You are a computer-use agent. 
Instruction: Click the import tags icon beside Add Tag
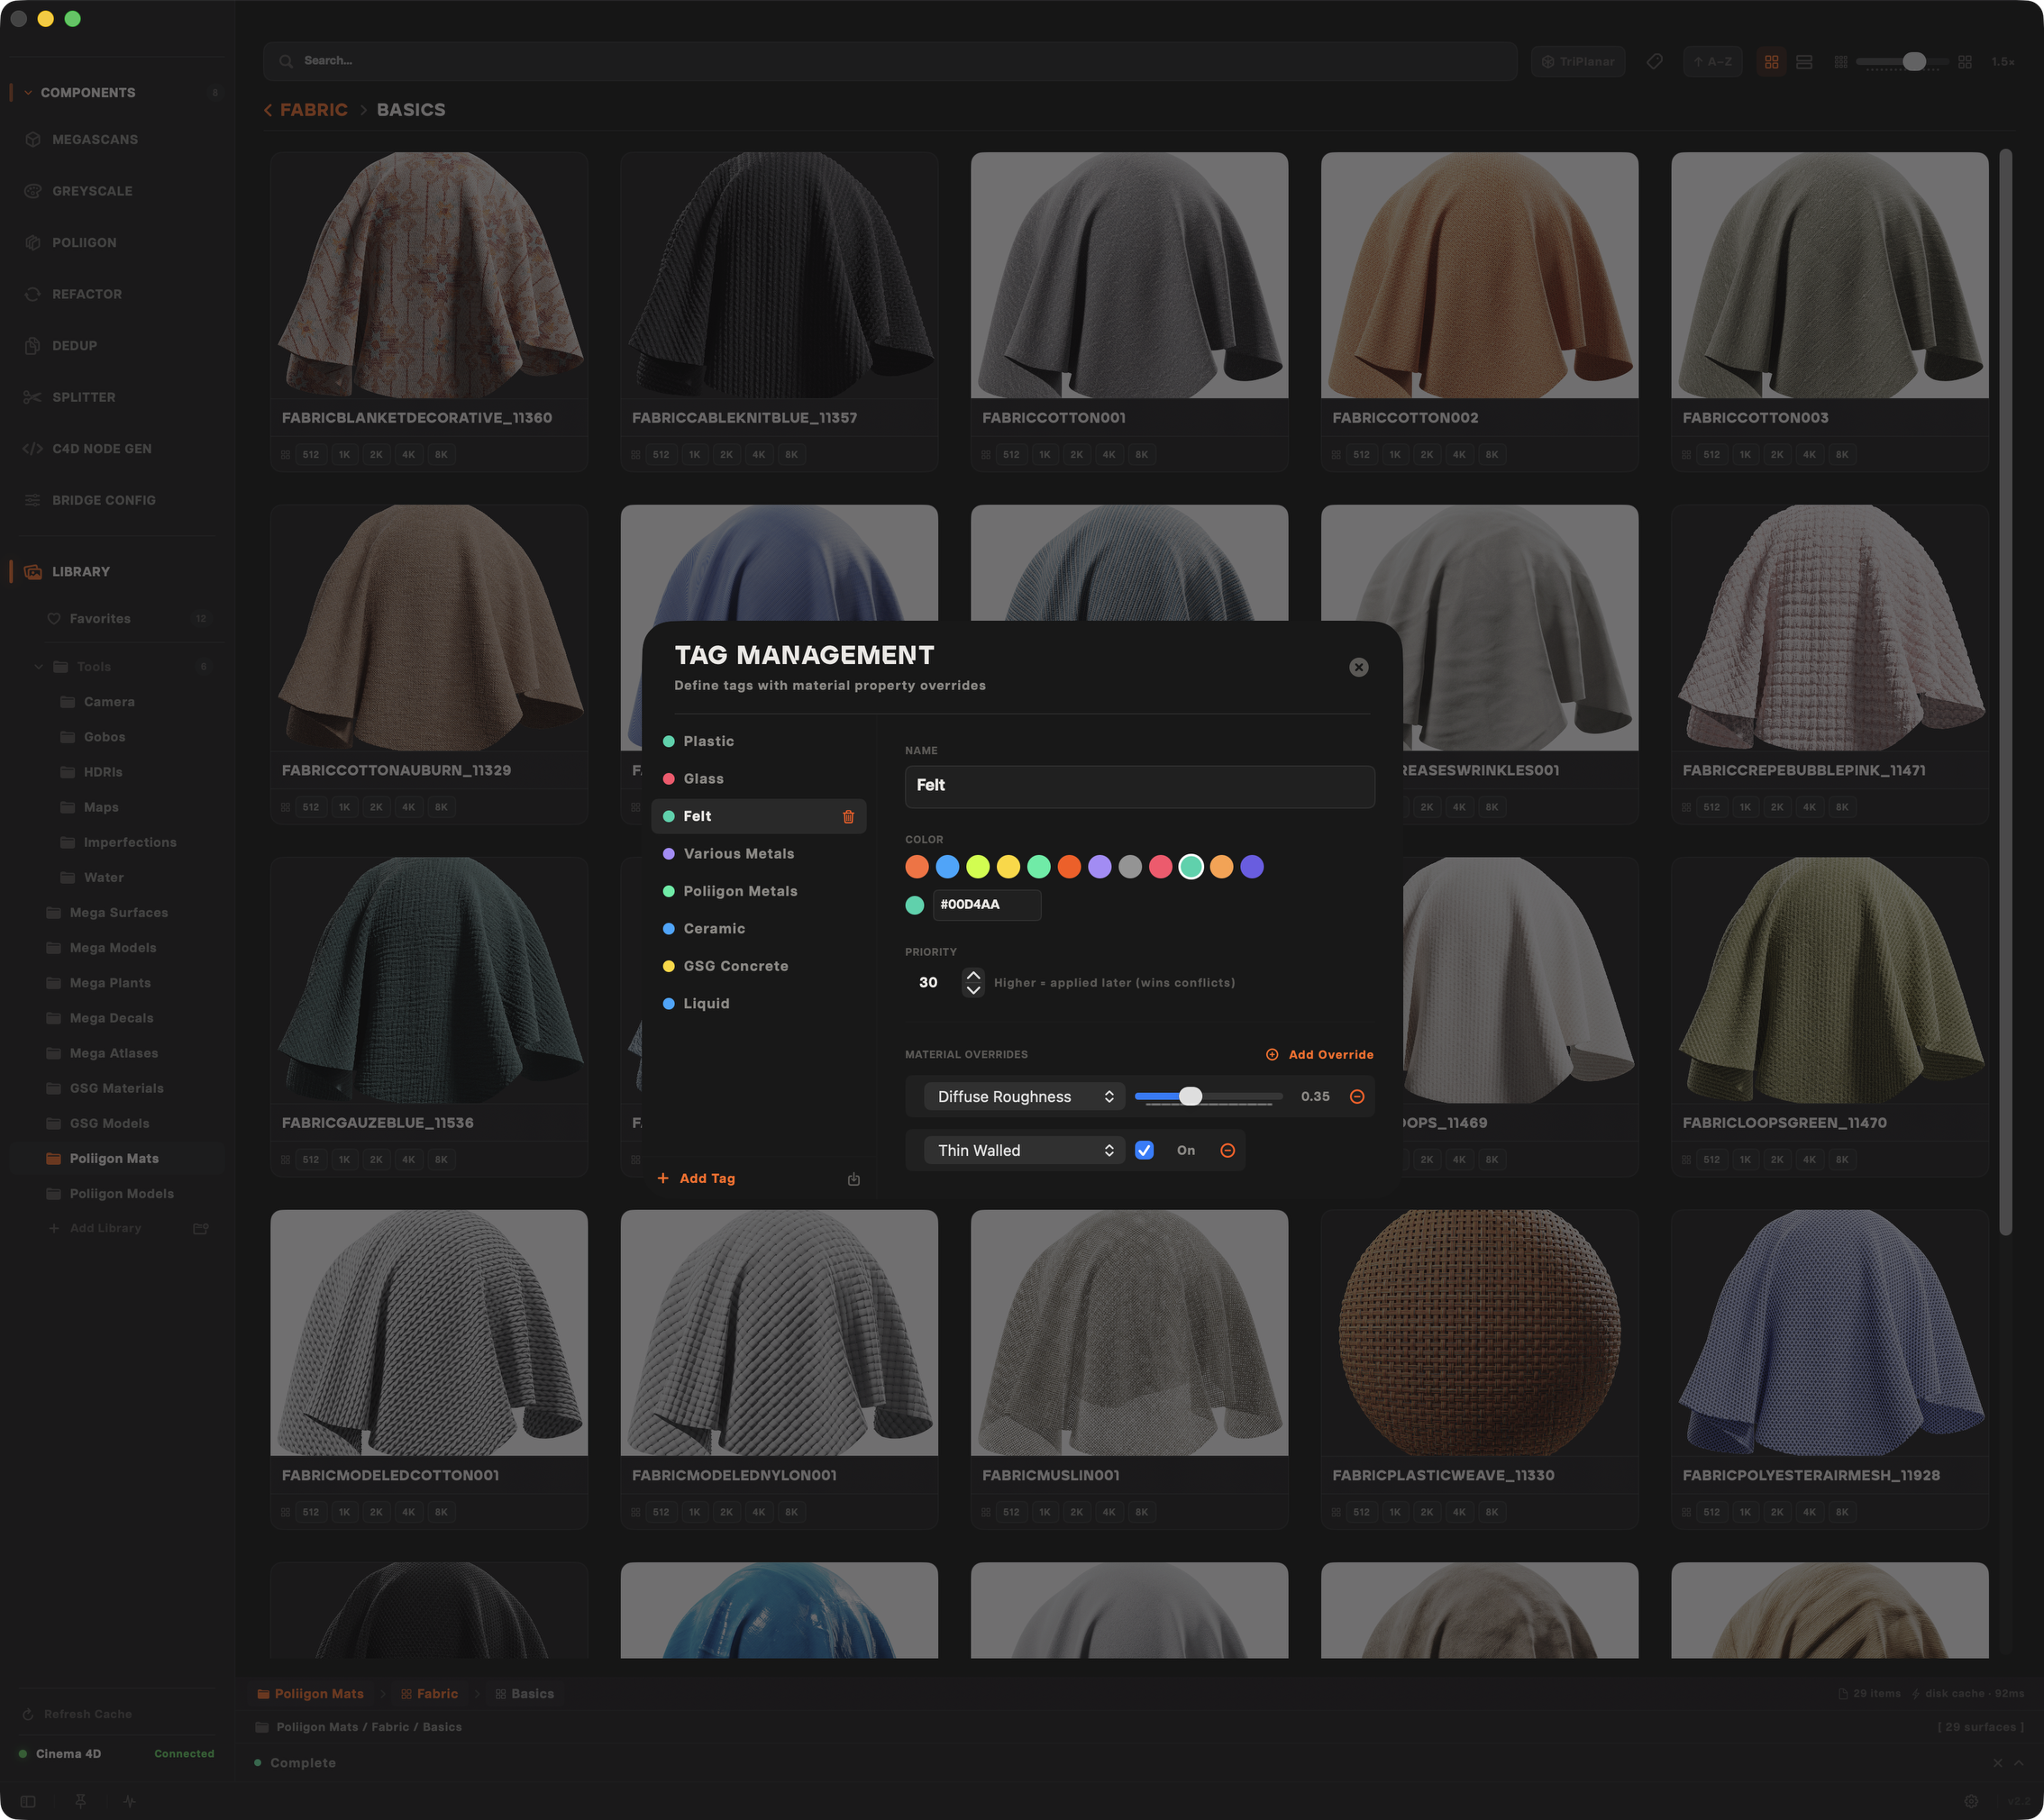click(853, 1179)
